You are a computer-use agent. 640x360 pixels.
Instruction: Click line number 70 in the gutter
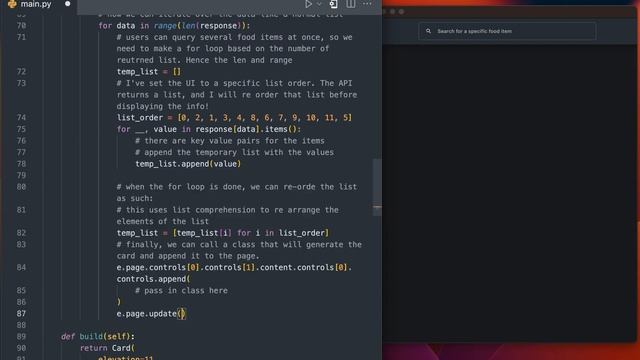coord(21,26)
